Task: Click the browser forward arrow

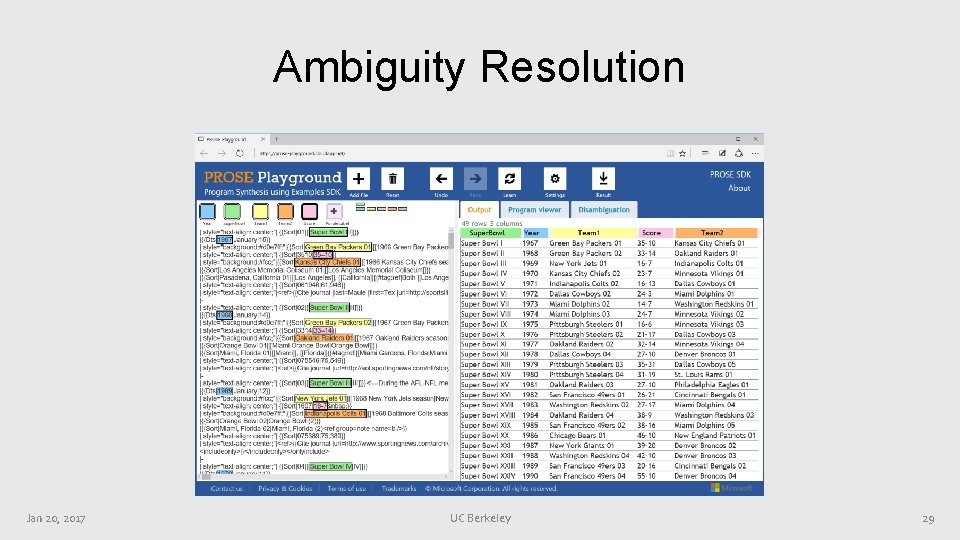Action: pyautogui.click(x=222, y=153)
